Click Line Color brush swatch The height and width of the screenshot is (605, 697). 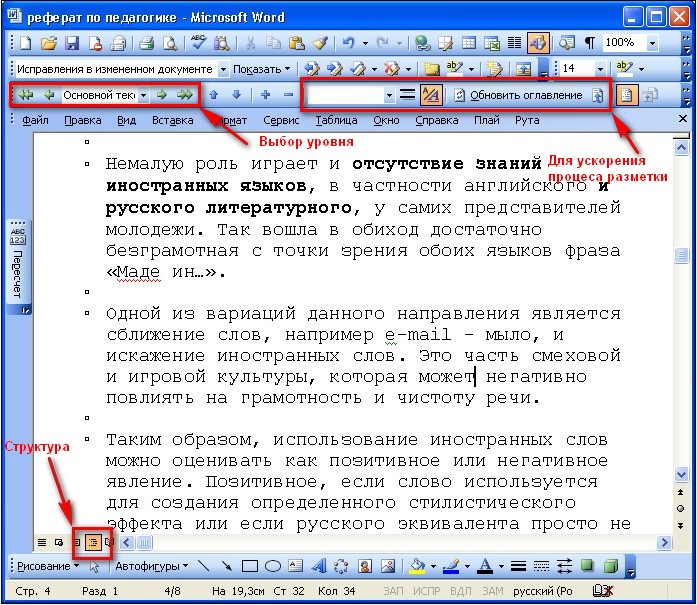point(451,566)
